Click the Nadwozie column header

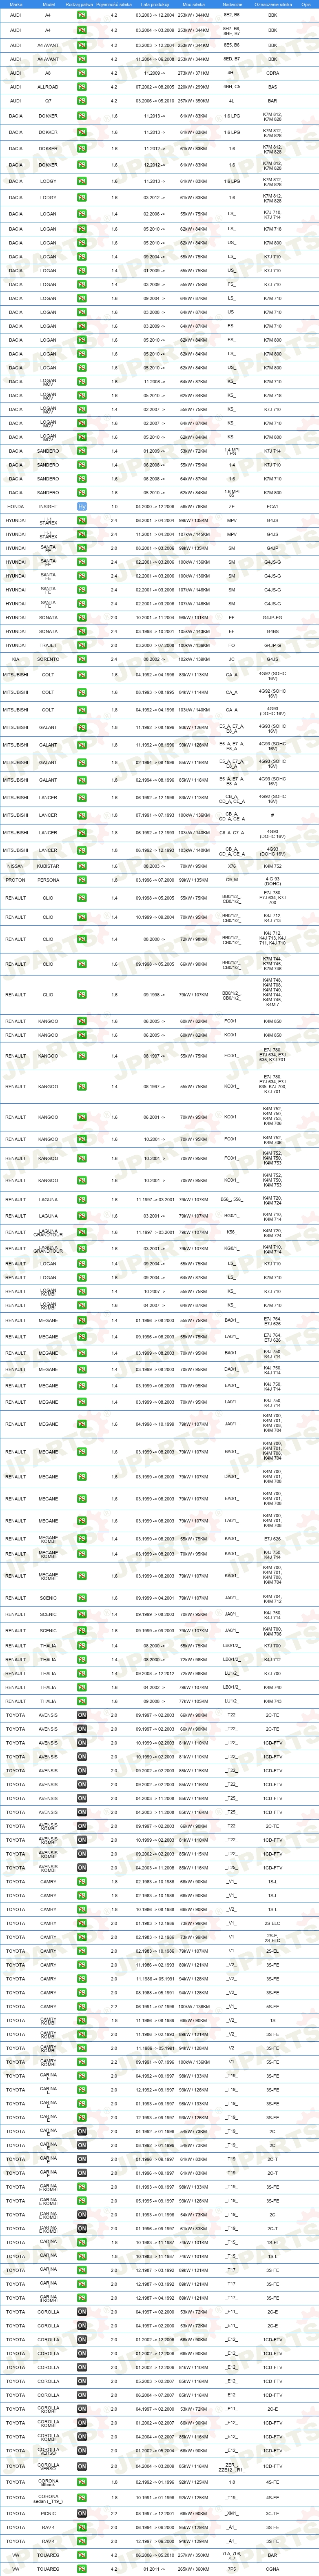coord(232,4)
